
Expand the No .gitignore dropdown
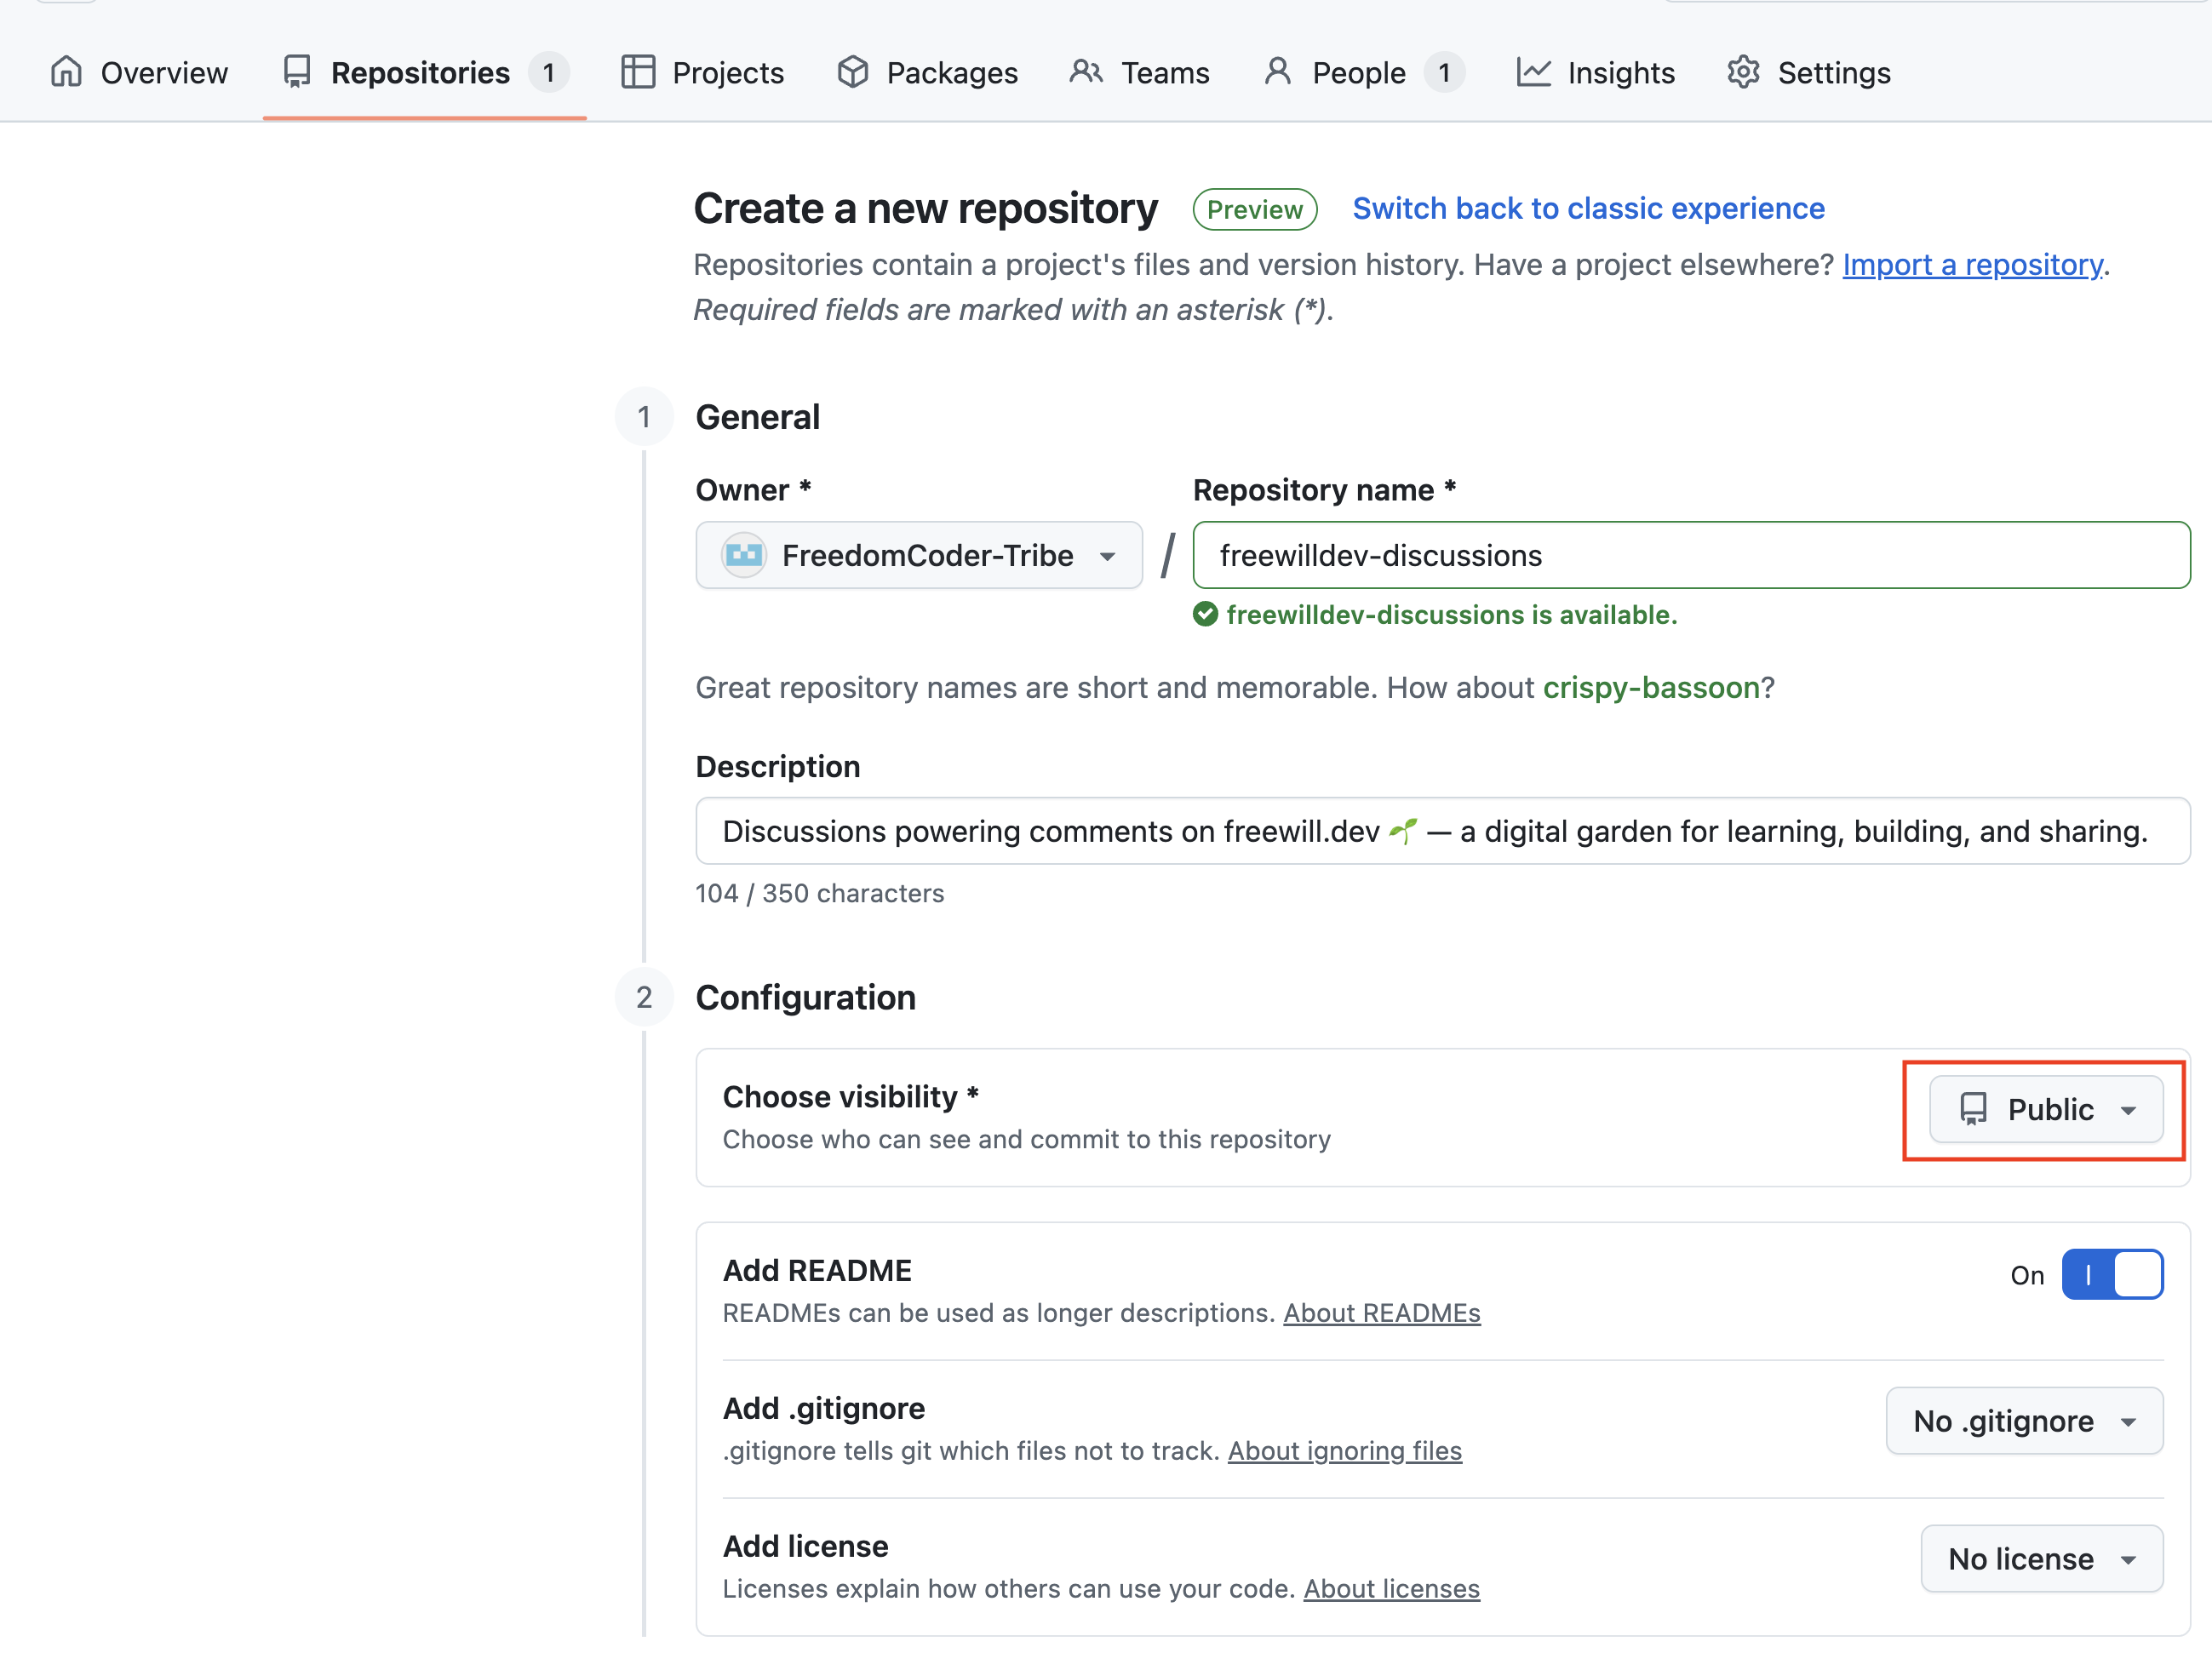2023,1420
